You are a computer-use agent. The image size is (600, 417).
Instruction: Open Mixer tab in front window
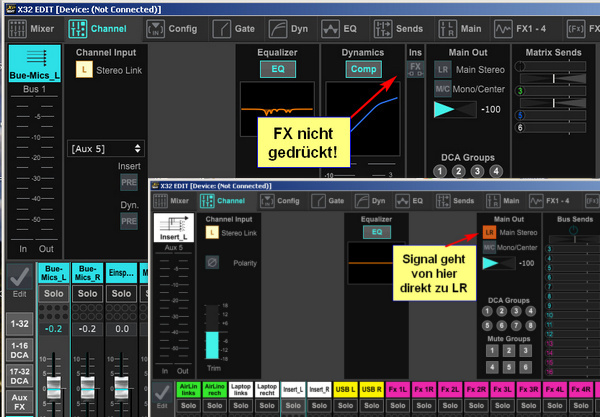tap(171, 201)
